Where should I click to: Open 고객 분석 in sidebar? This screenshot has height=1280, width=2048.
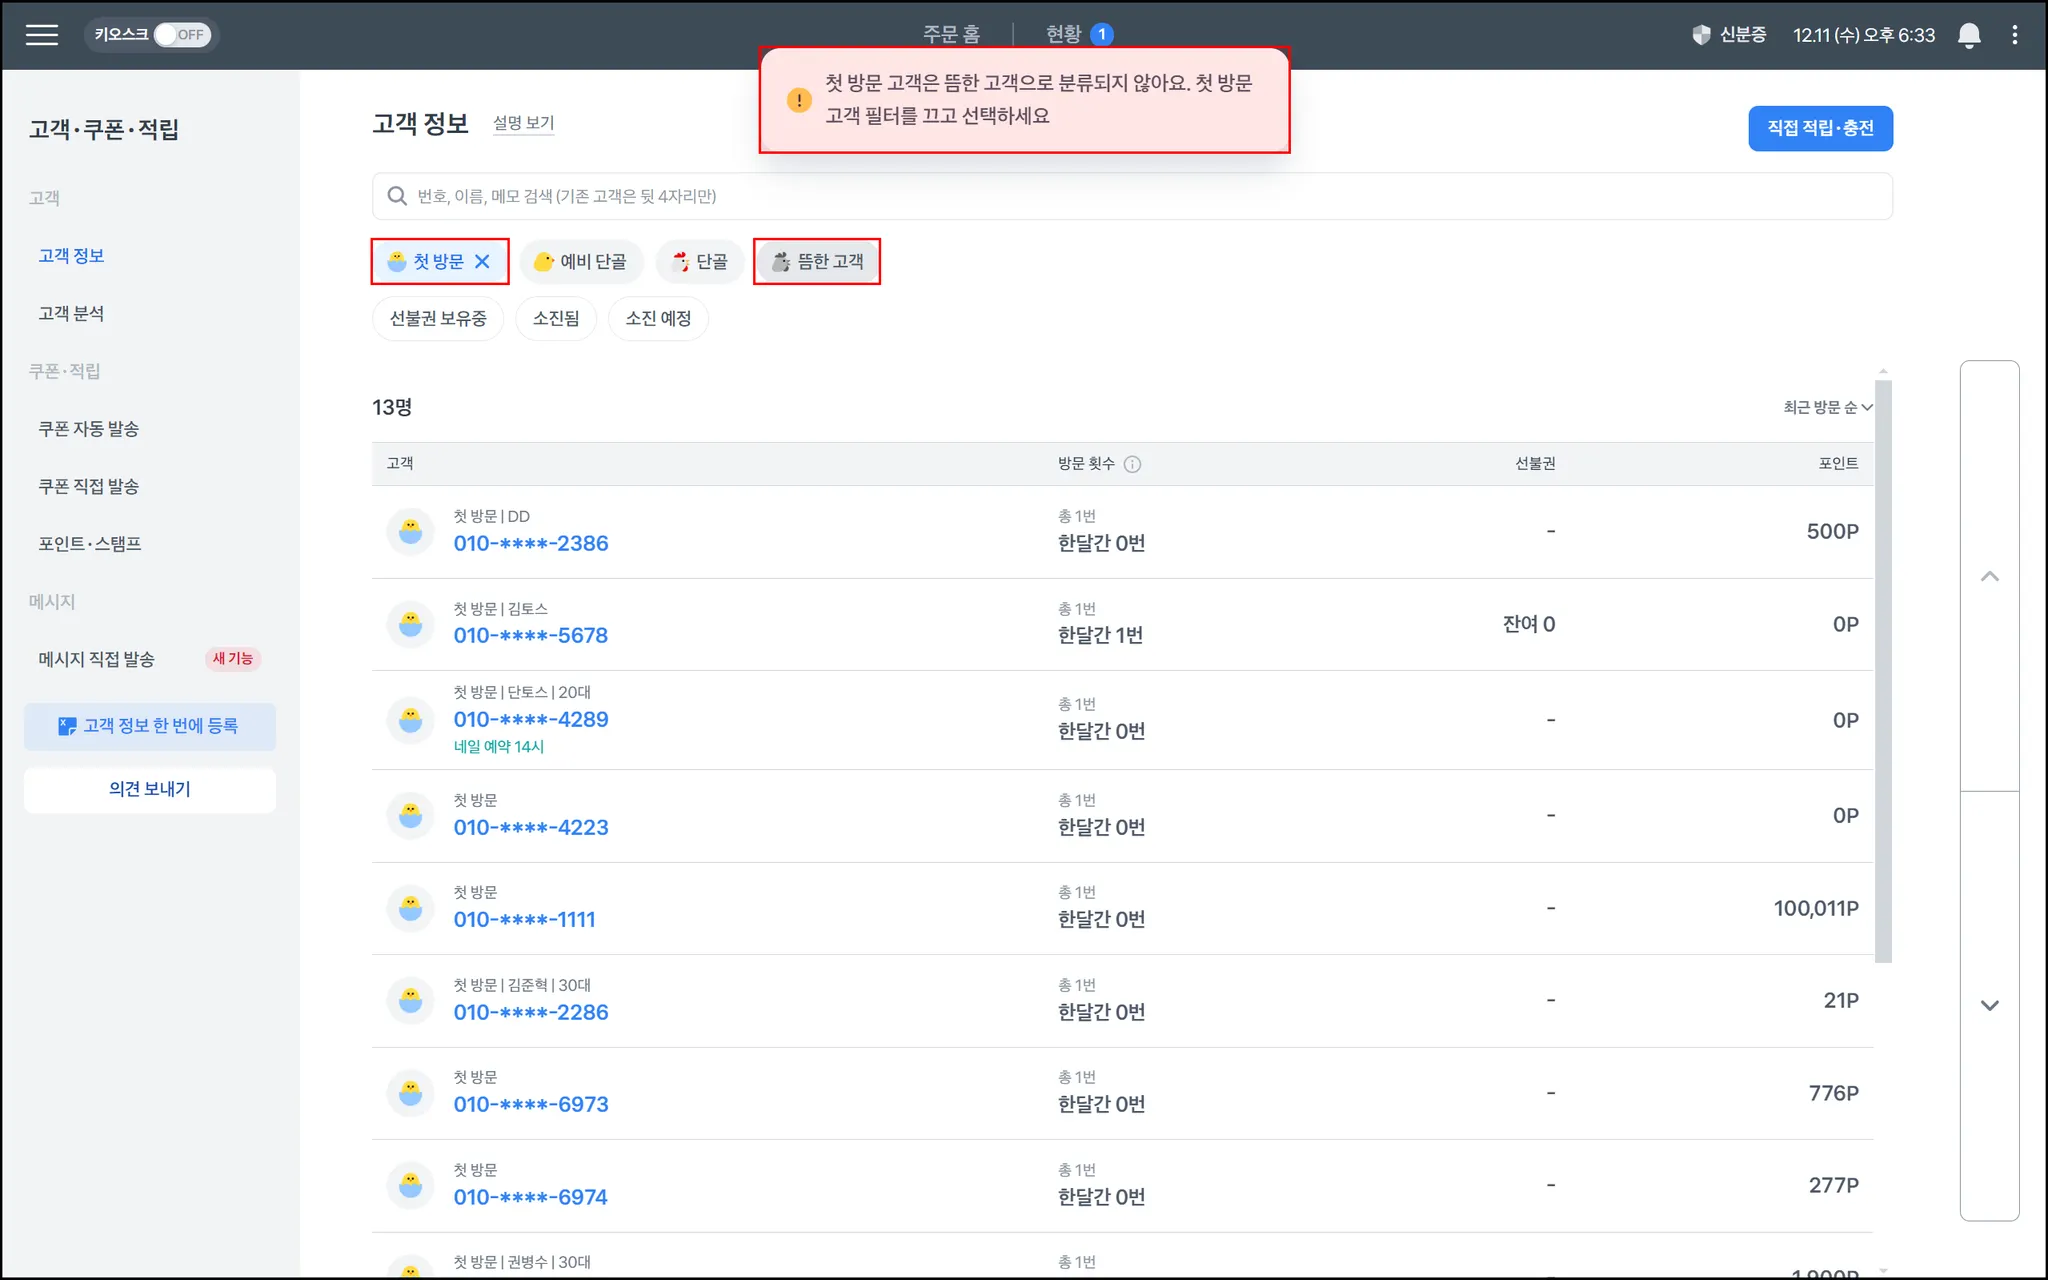[x=71, y=314]
